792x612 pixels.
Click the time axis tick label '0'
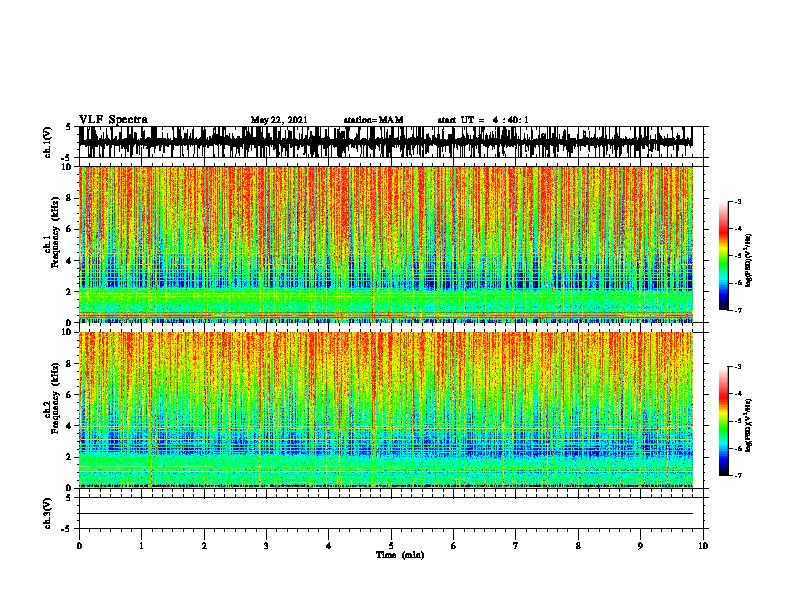click(x=79, y=546)
